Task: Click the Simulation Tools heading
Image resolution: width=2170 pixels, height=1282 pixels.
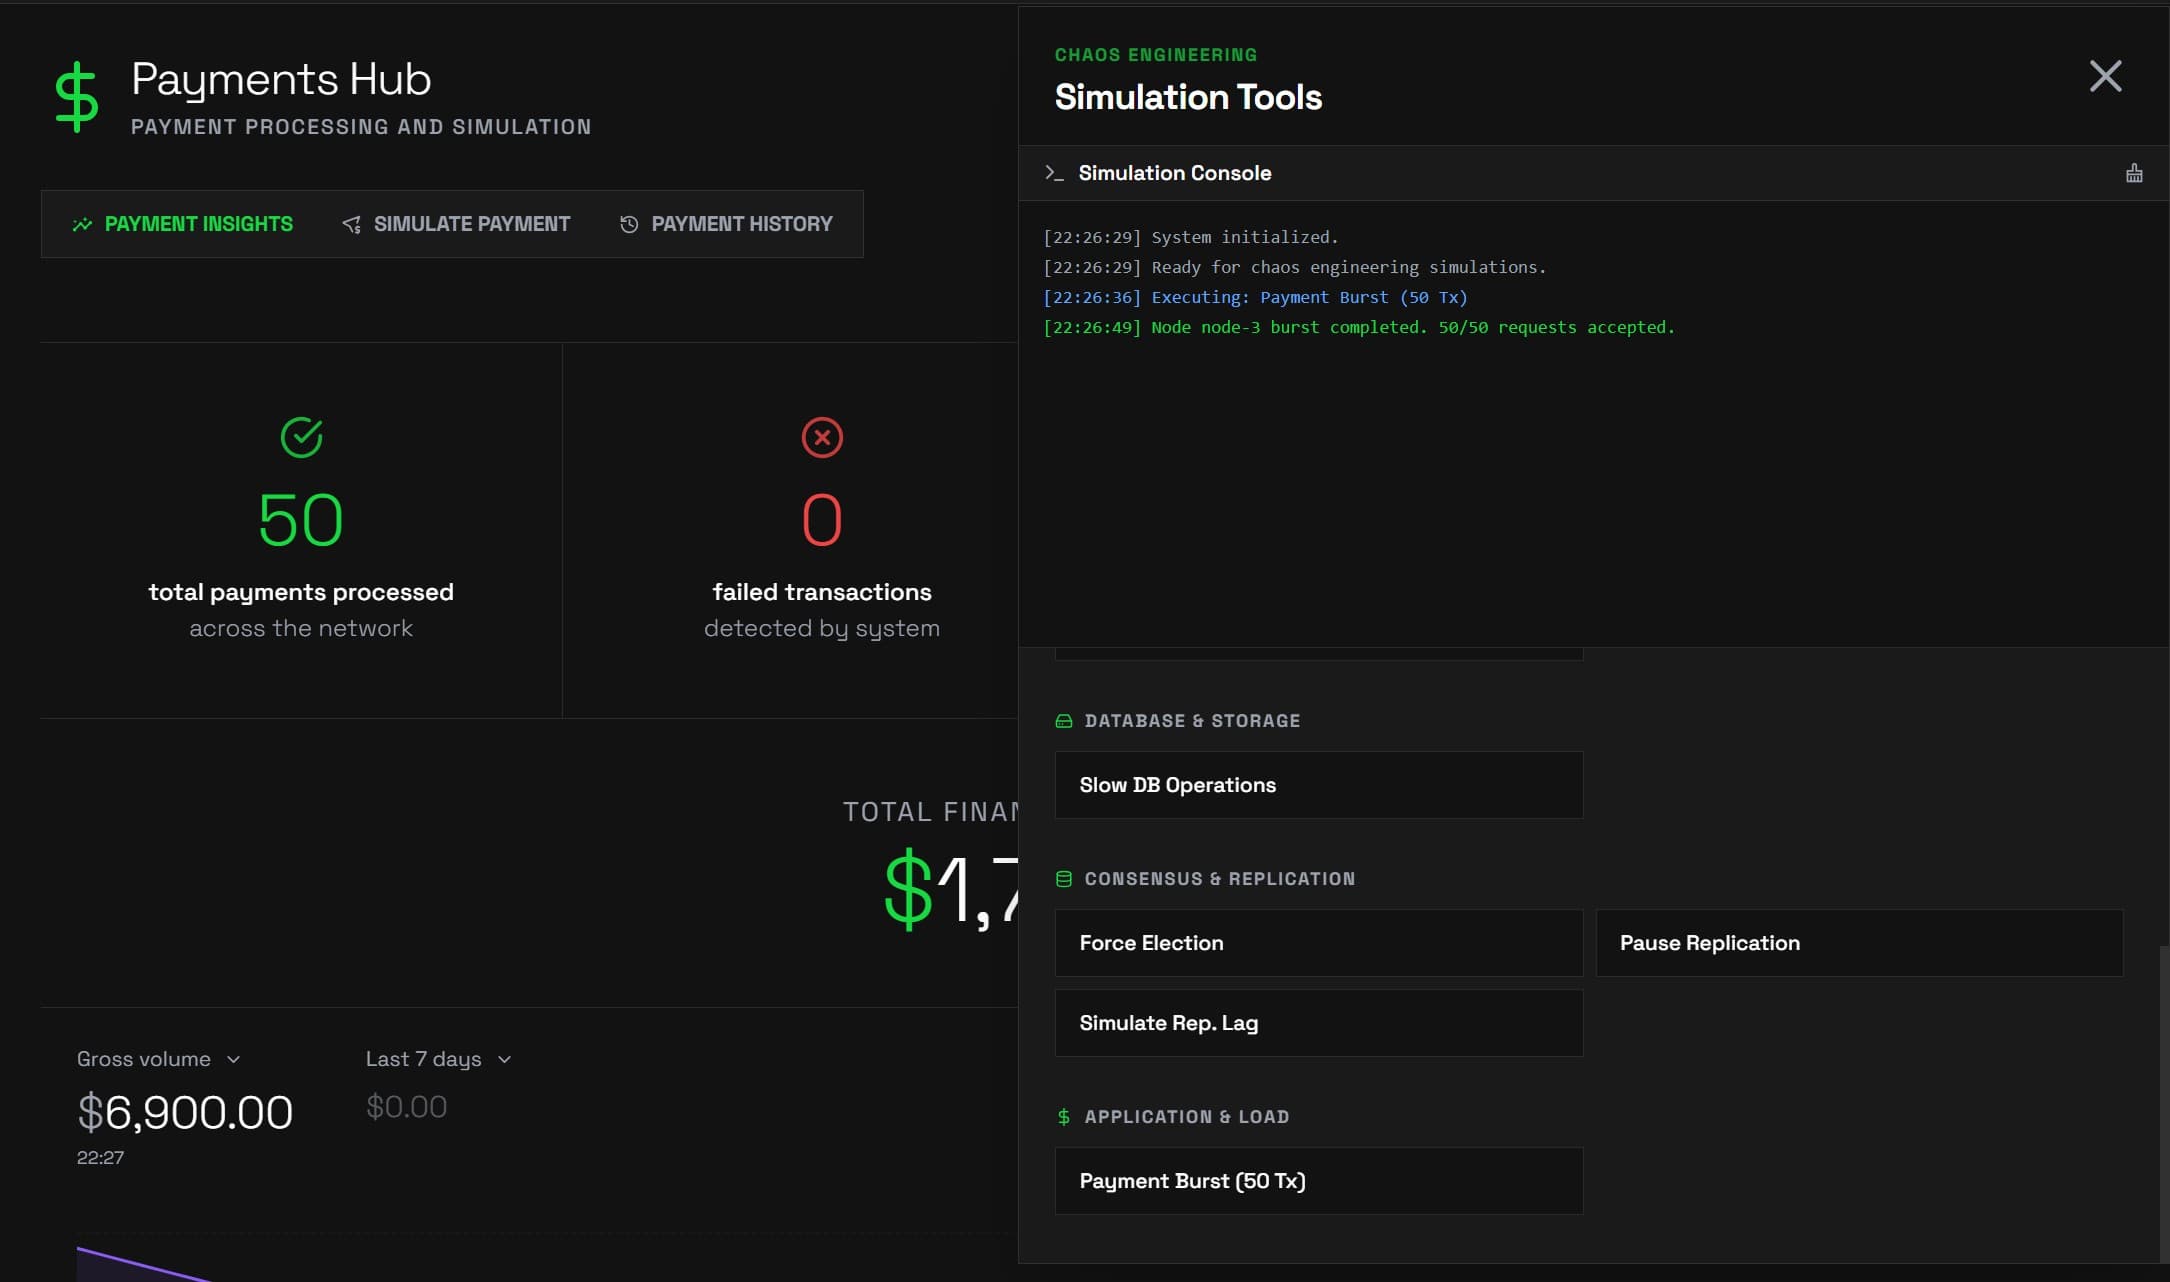Action: point(1188,97)
